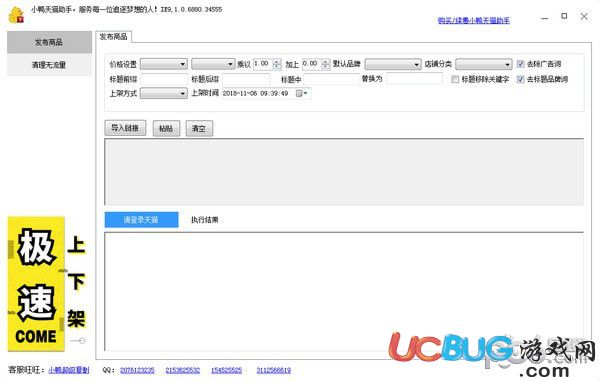Open the 执行结果 tab
Image resolution: width=600 pixels, height=381 pixels.
[x=205, y=220]
